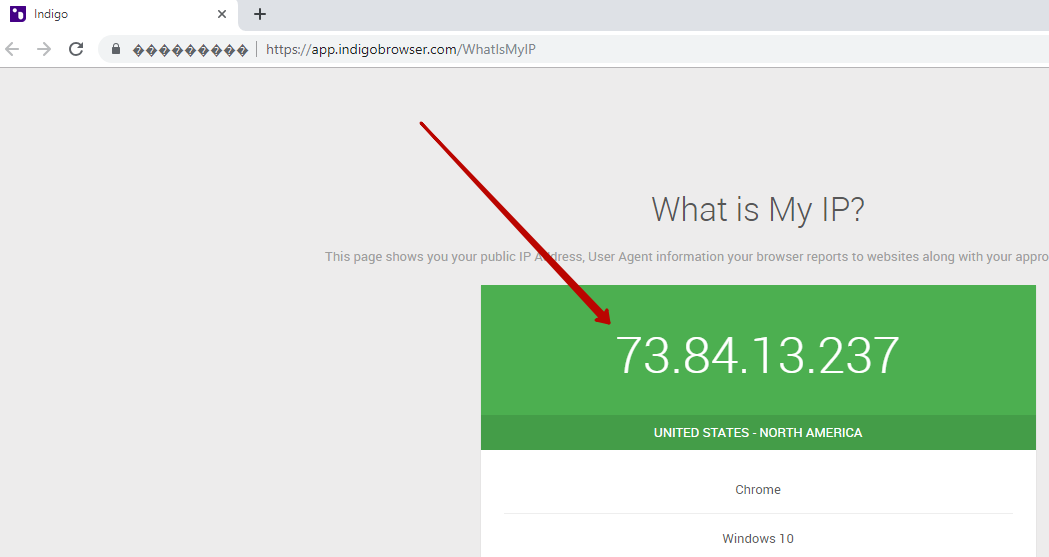Click the 'What is My IP?' heading
The image size is (1049, 557).
tap(758, 210)
